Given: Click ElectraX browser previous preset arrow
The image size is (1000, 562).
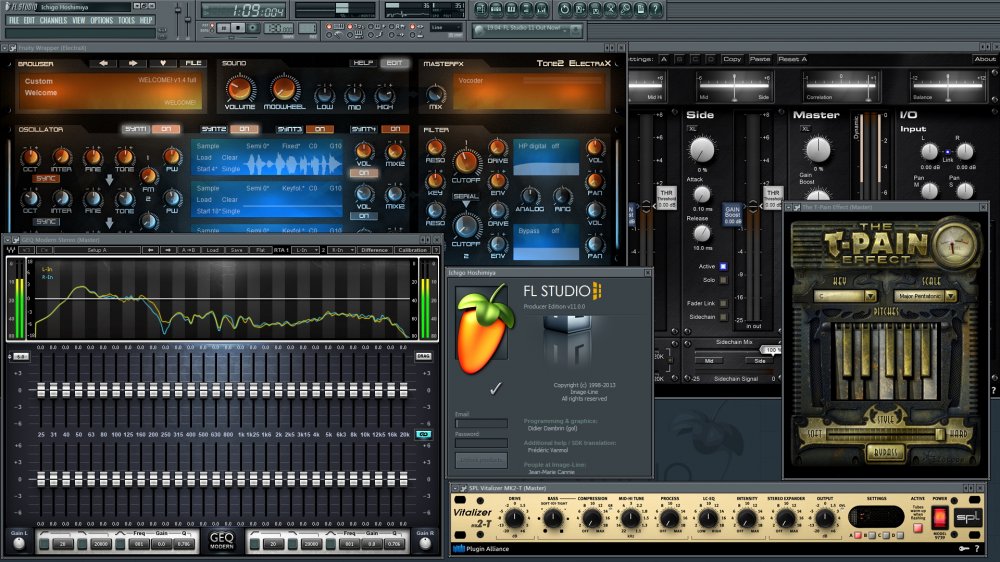Looking at the screenshot, I should 103,63.
